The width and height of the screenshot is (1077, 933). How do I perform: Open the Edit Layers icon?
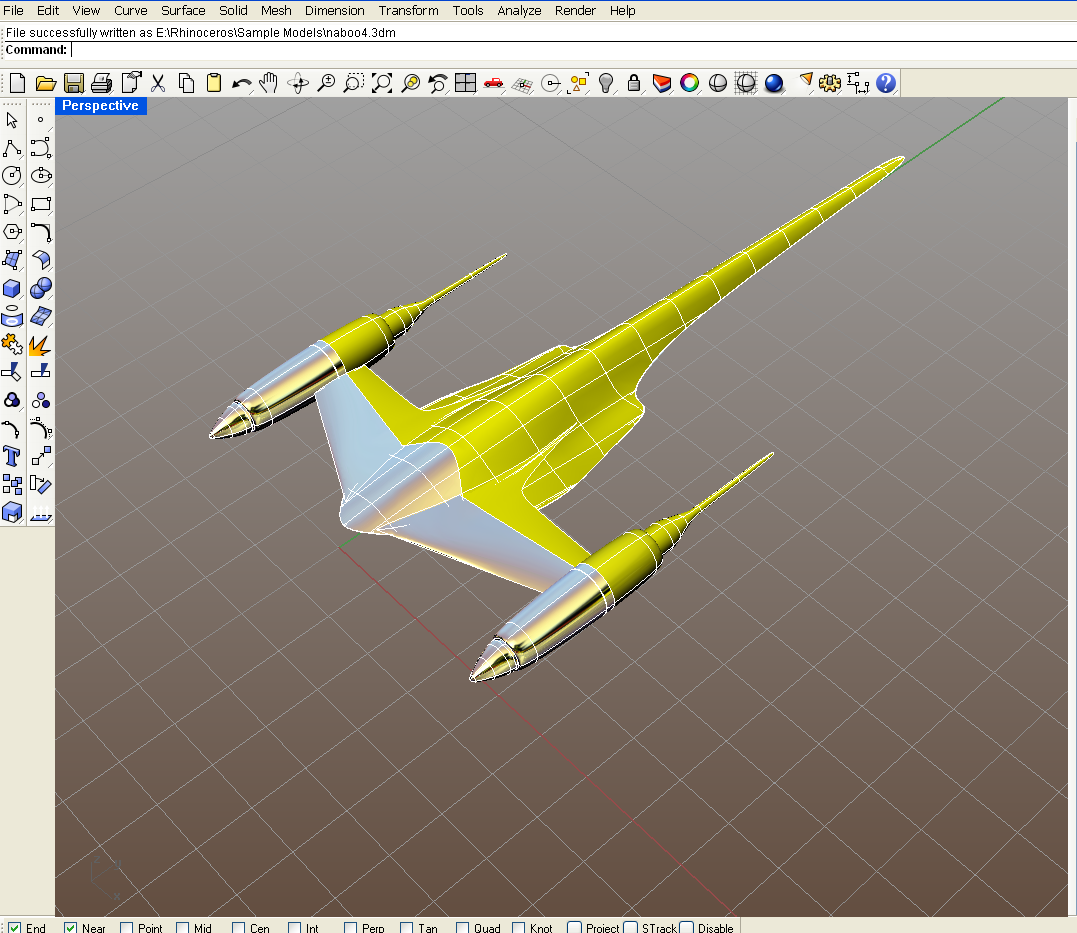click(x=661, y=83)
